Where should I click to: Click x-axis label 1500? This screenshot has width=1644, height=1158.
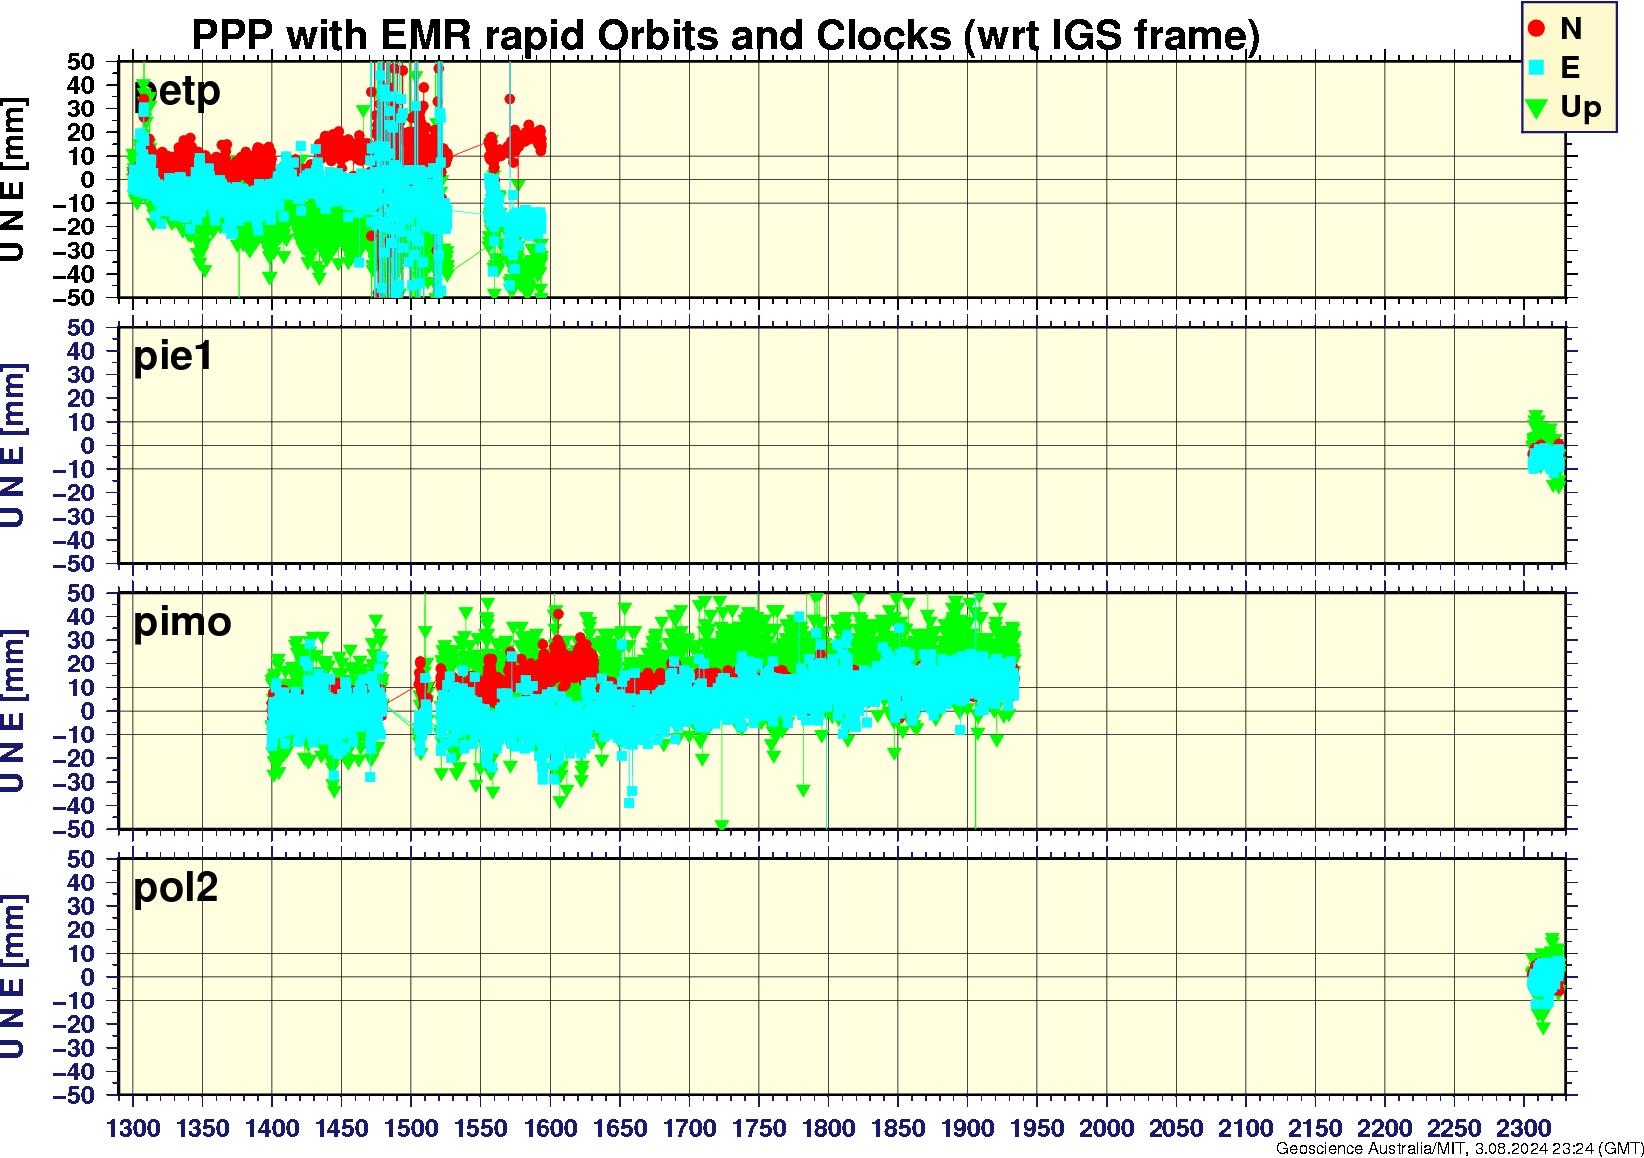click(x=411, y=1128)
